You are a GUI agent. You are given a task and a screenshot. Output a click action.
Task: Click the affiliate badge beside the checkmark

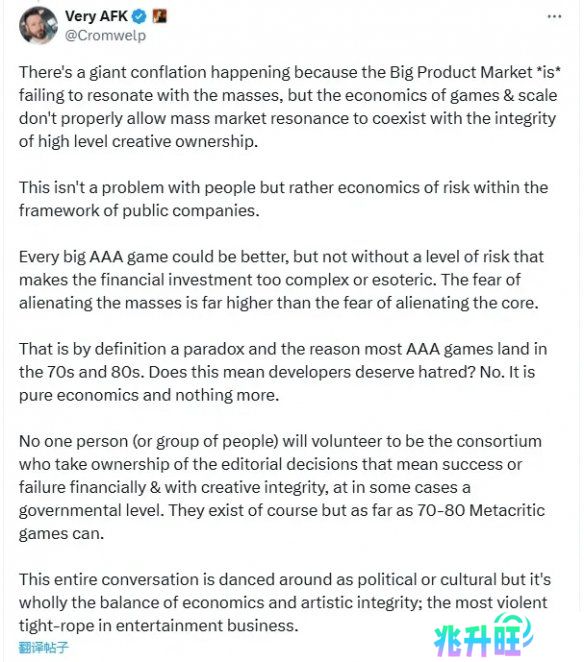[159, 16]
